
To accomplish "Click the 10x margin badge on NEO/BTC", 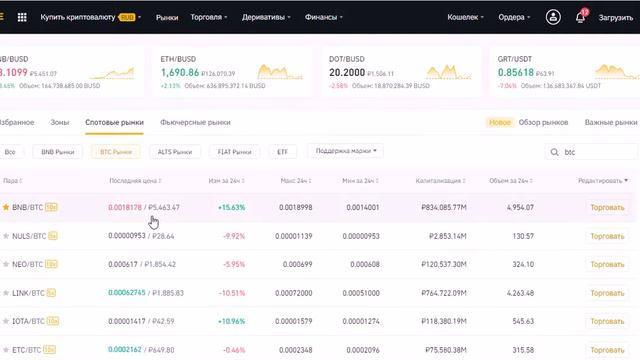I will pos(51,264).
